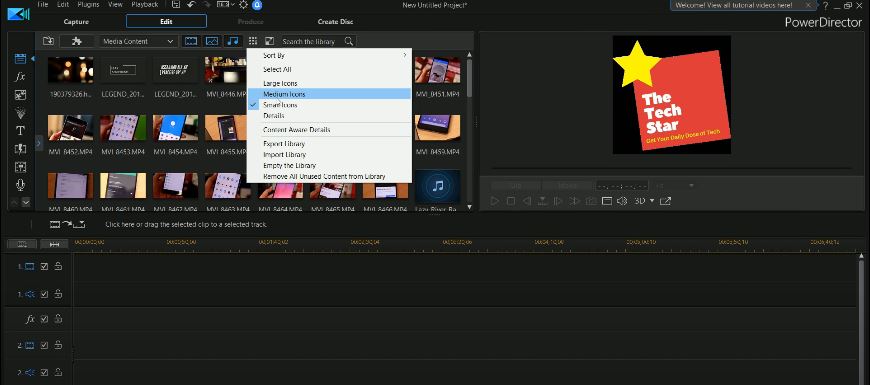
Task: Choose Details view in context menu
Action: pyautogui.click(x=330, y=115)
